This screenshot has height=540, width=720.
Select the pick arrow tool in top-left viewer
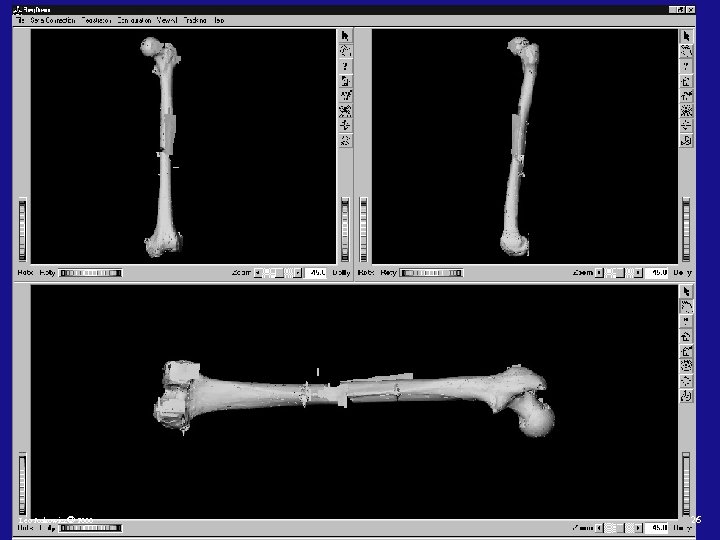[345, 36]
